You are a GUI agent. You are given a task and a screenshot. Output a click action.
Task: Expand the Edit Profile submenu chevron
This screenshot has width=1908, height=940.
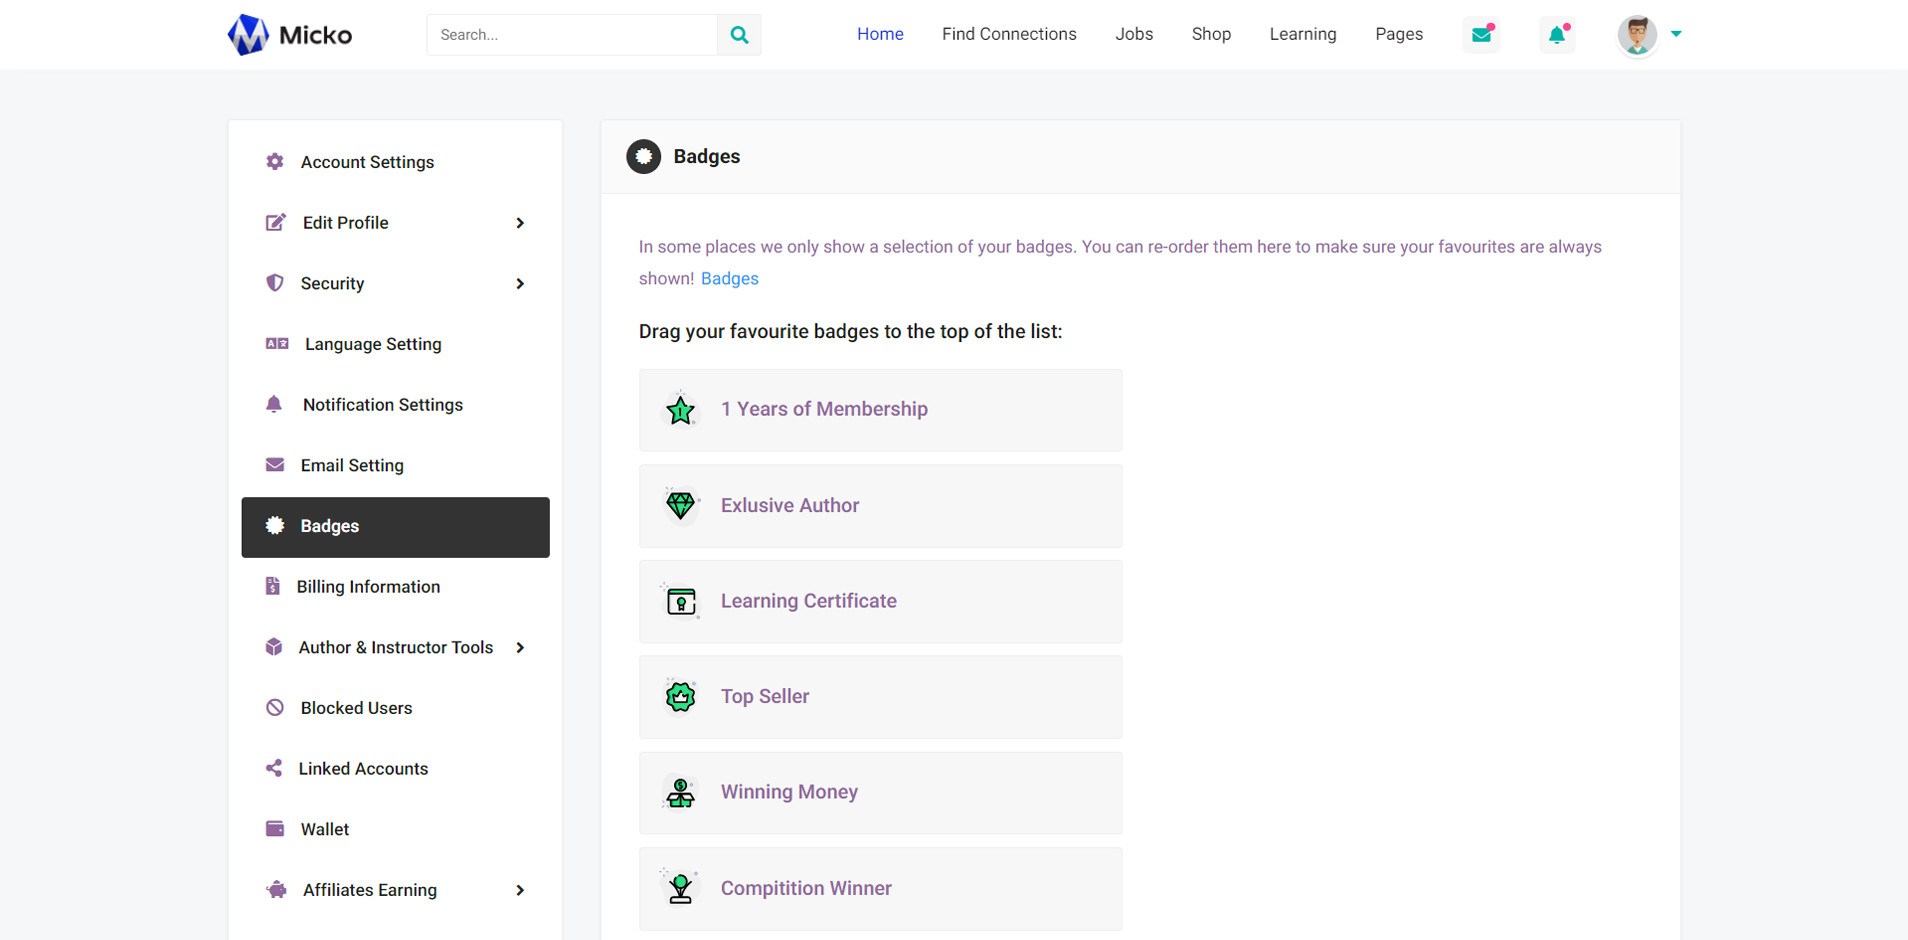(x=520, y=223)
